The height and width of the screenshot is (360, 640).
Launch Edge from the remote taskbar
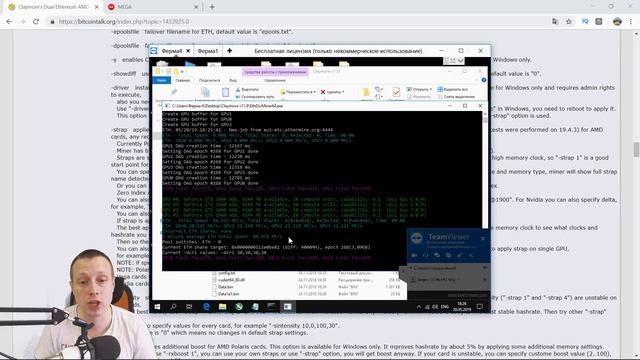pyautogui.click(x=206, y=307)
